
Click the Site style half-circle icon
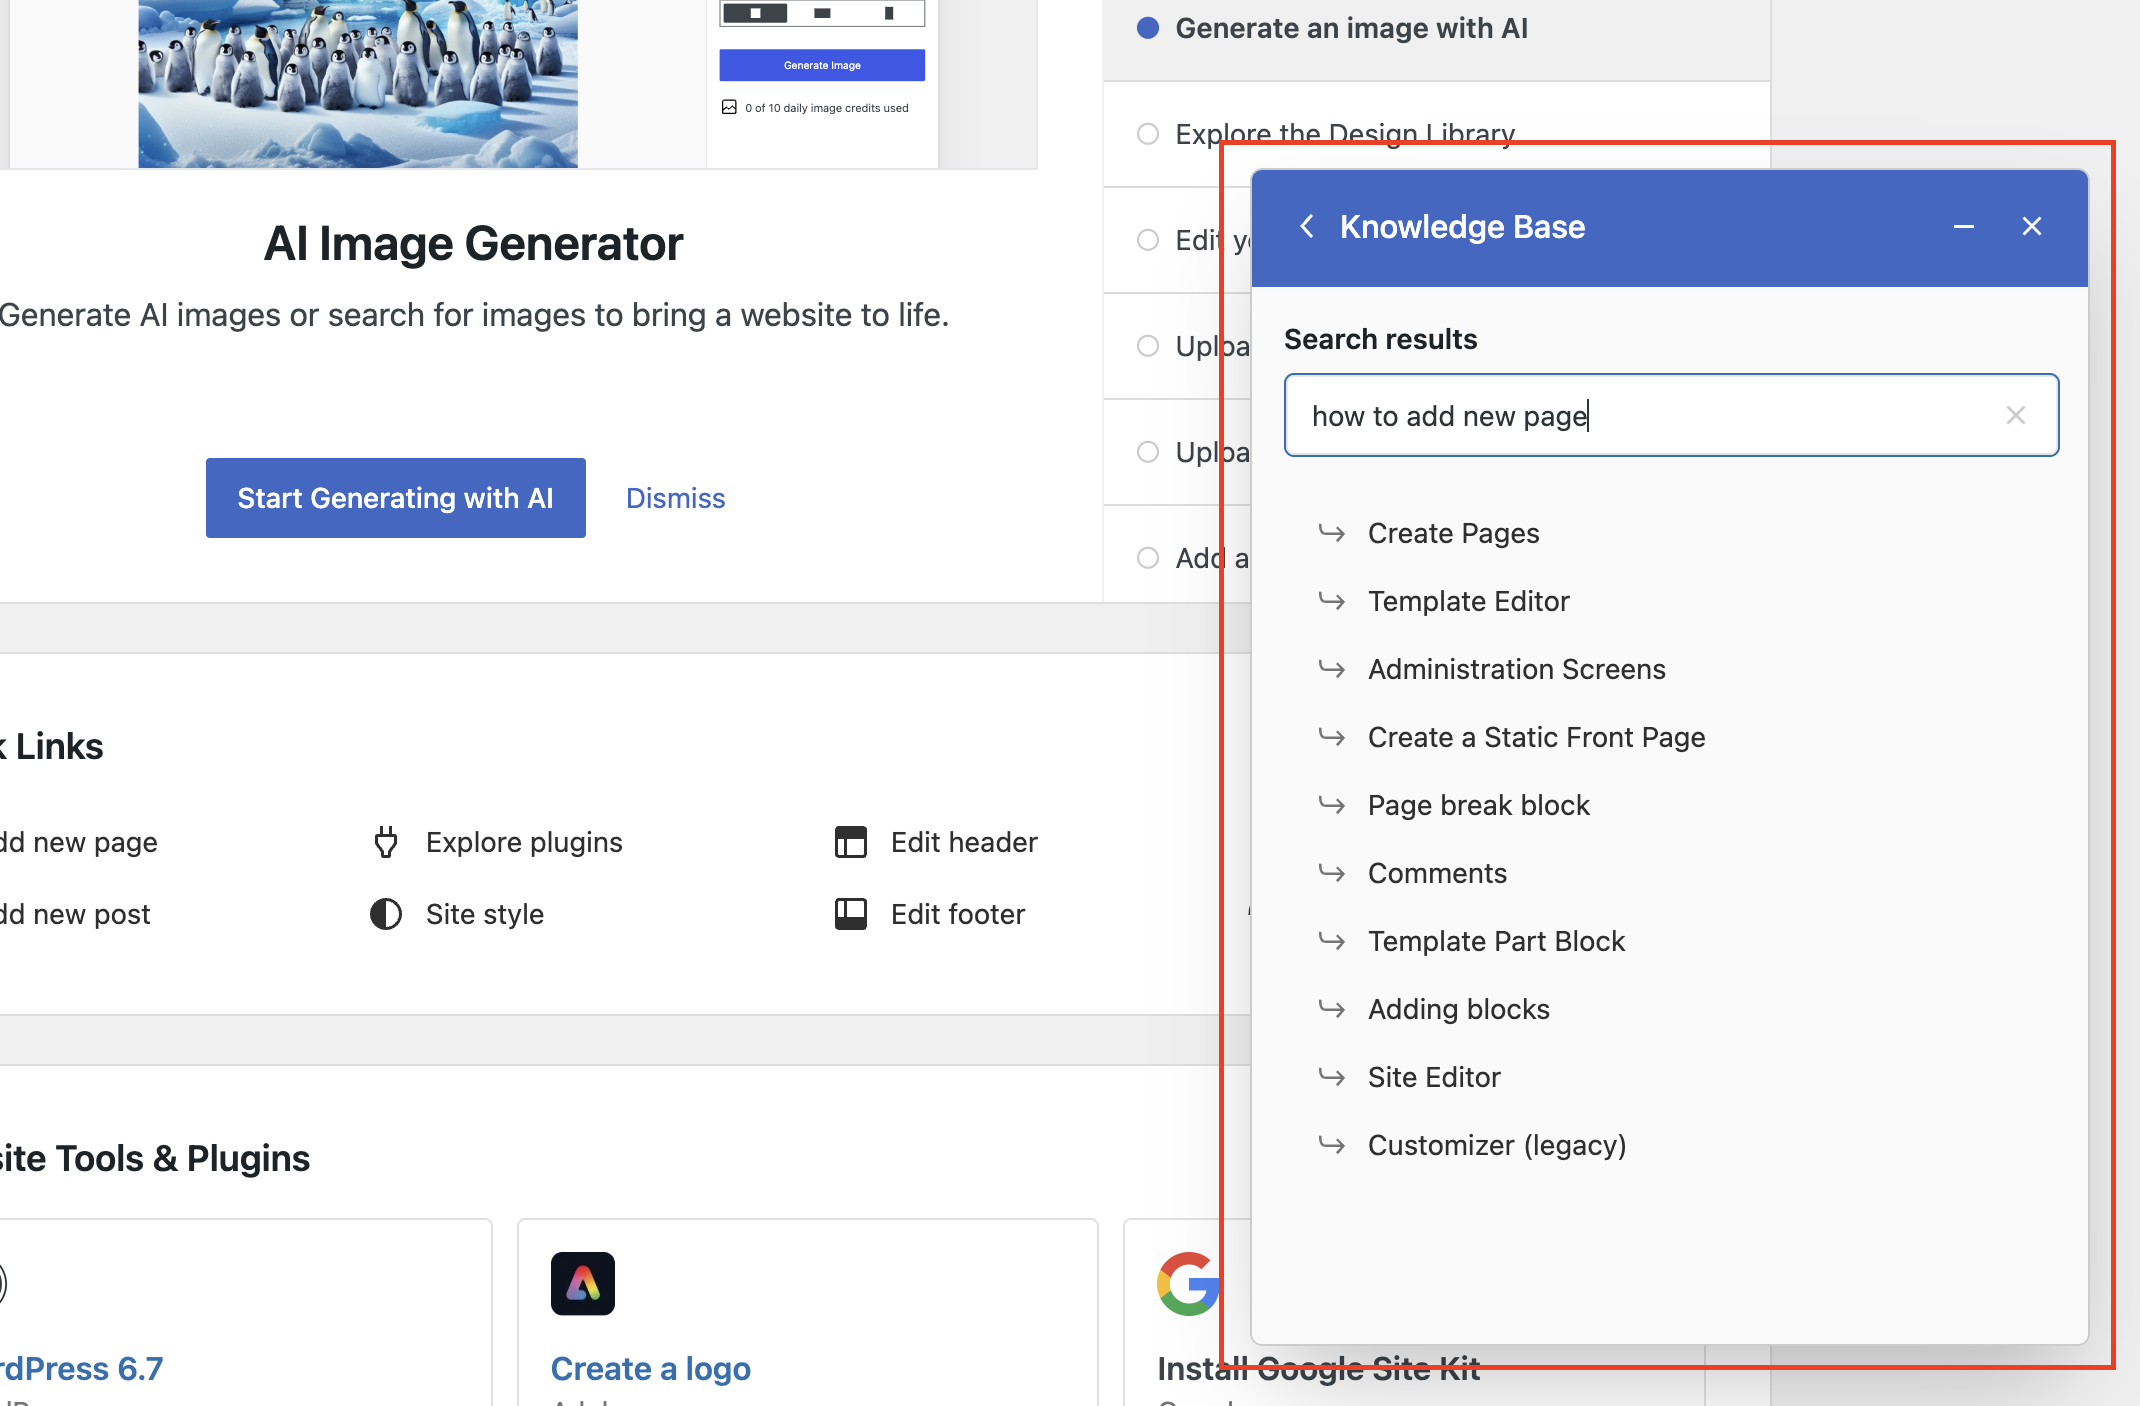click(386, 914)
